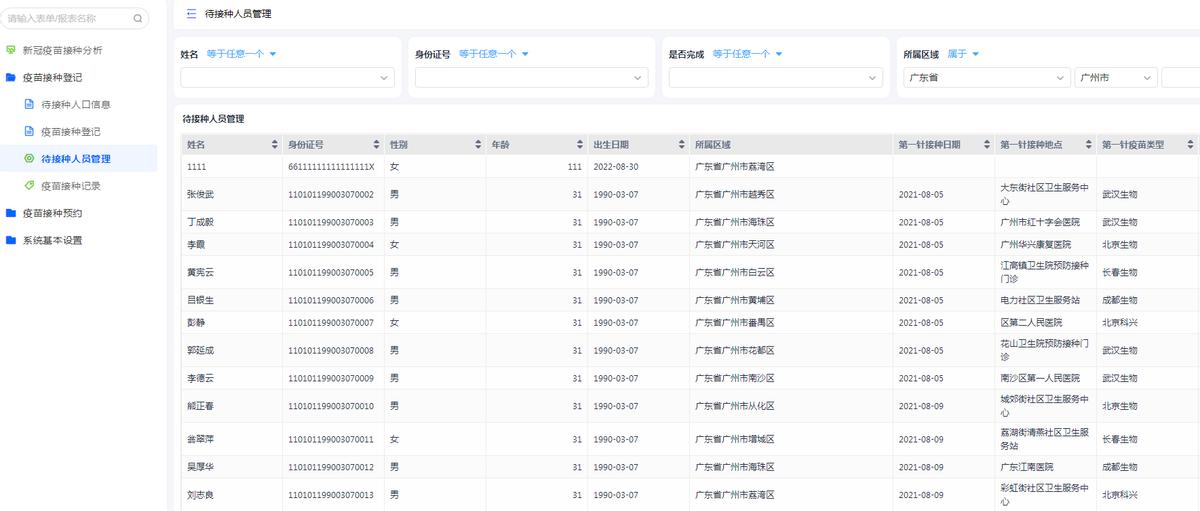Sort the table by 年龄 column
Viewport: 1200px width, 511px height.
[580, 145]
